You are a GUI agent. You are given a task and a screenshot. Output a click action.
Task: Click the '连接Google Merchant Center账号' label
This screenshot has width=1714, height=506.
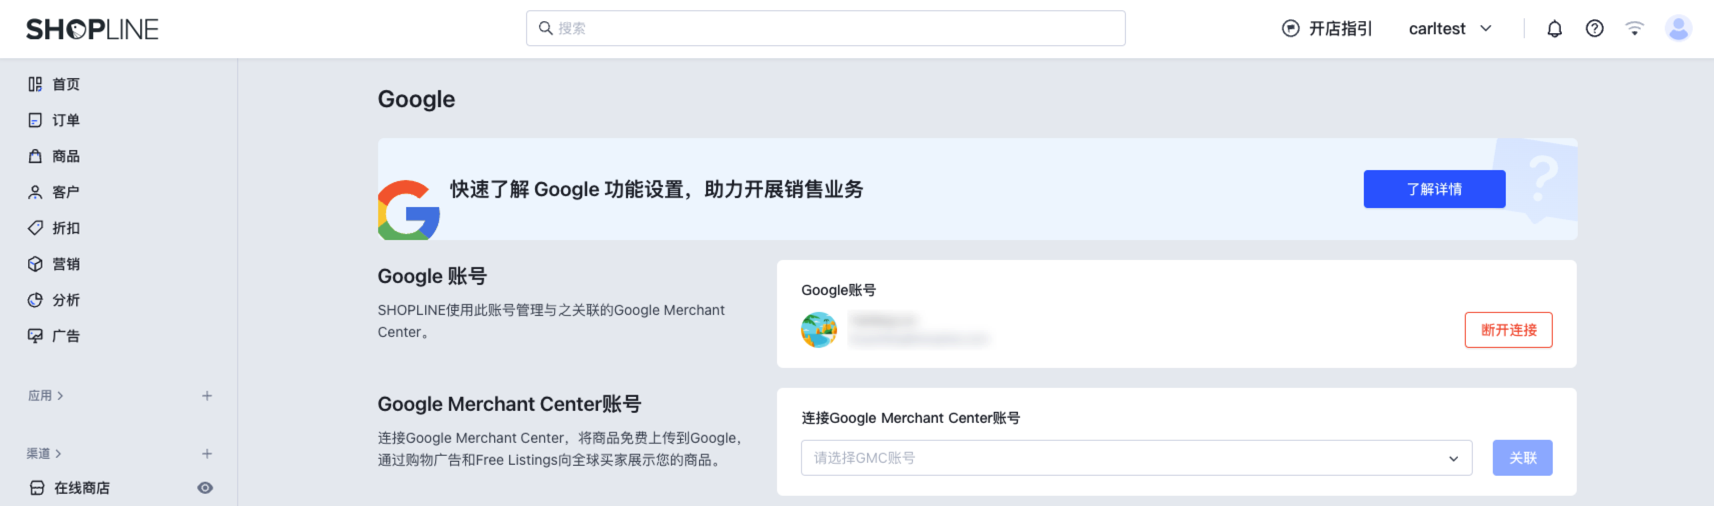click(x=910, y=418)
